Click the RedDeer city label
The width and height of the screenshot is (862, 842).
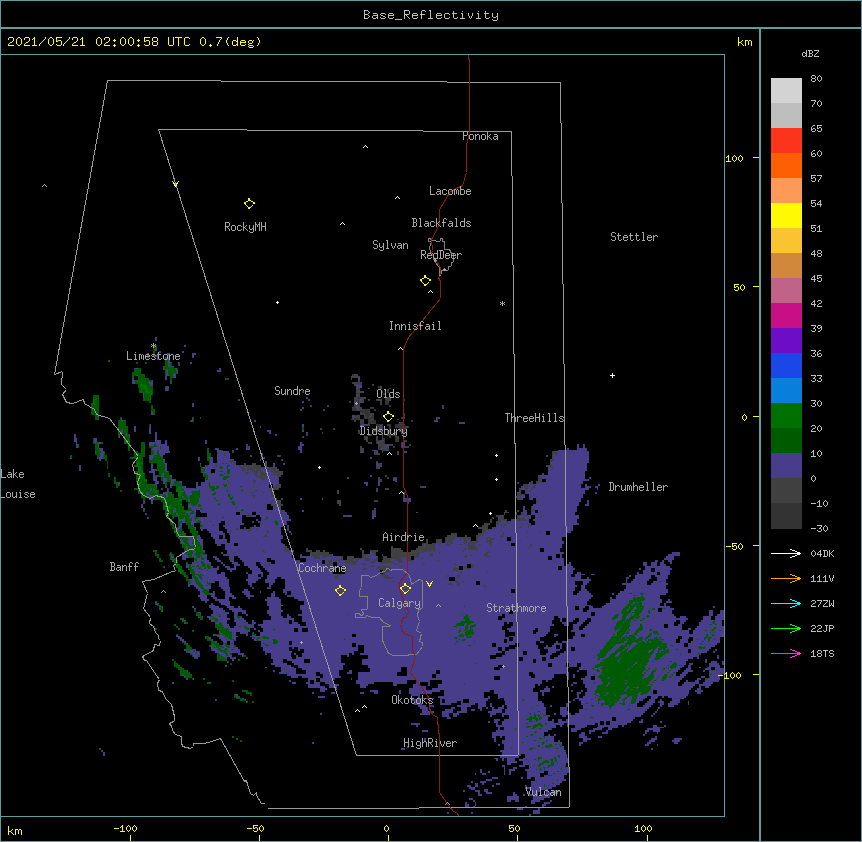click(441, 255)
